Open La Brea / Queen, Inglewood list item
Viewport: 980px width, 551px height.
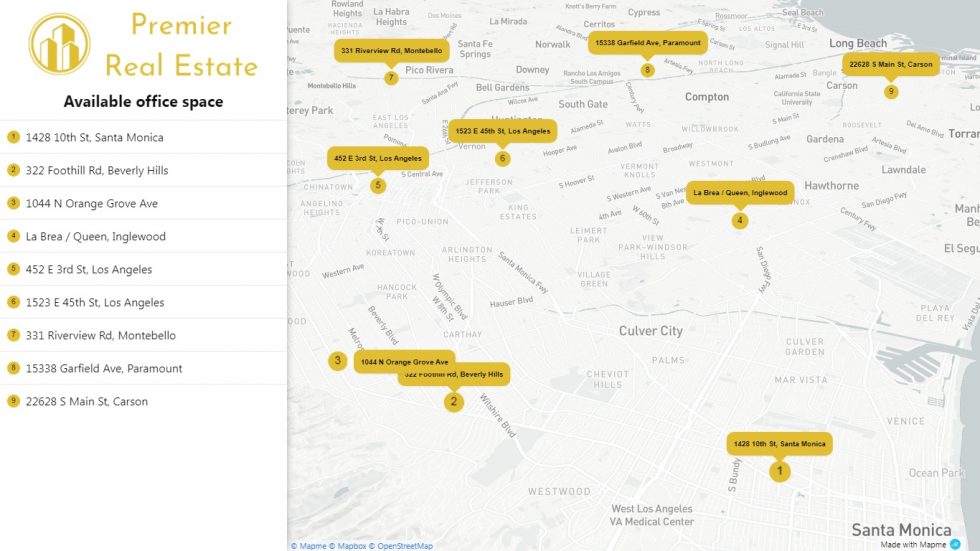(96, 236)
